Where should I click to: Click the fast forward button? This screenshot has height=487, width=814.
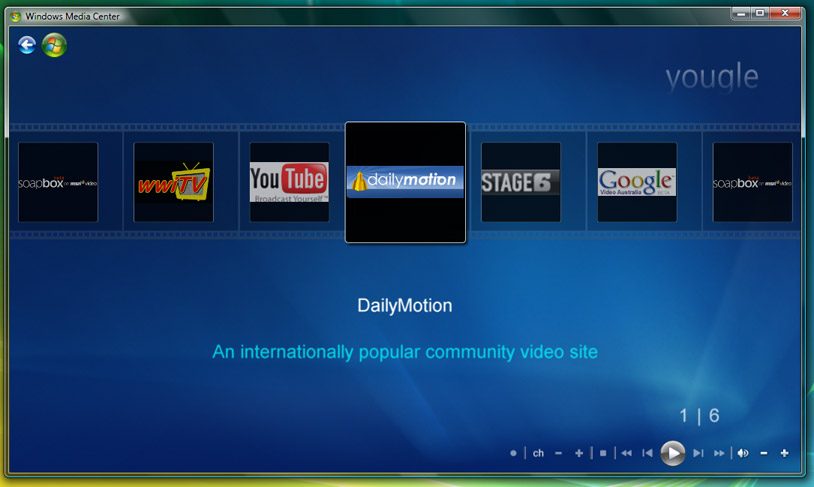point(719,453)
